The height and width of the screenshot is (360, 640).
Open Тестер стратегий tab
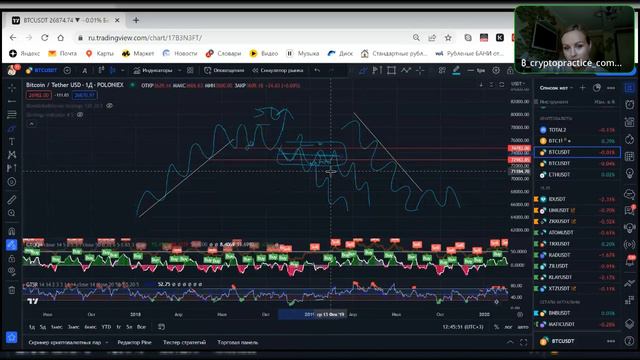point(184,342)
